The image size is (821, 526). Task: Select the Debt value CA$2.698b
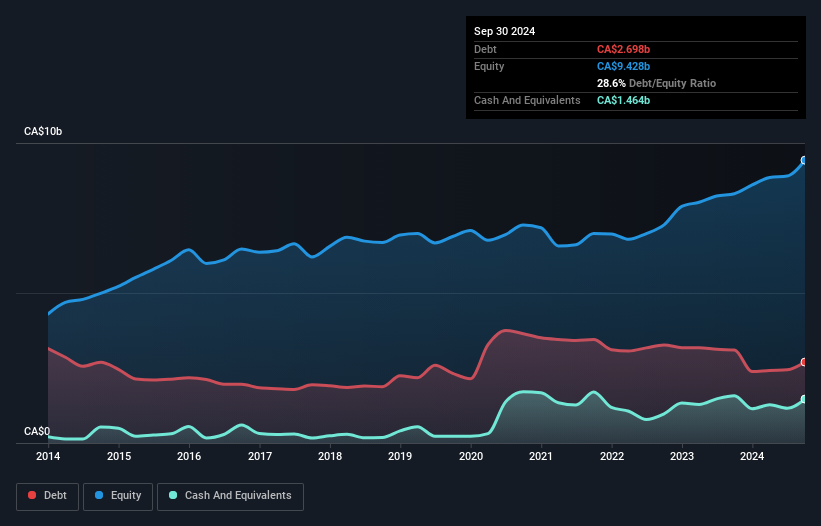(x=623, y=49)
